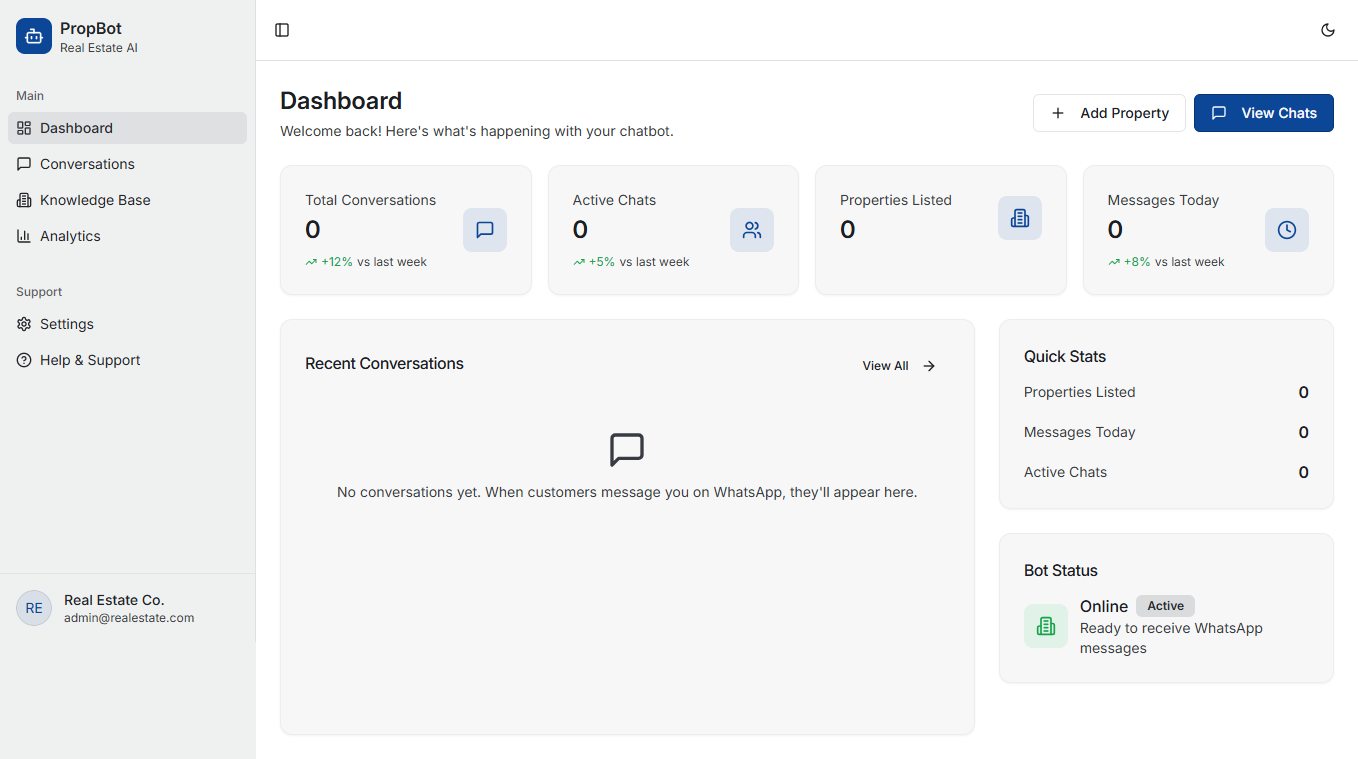Follow the View All conversations link
Image resolution: width=1358 pixels, height=759 pixels.
(899, 366)
